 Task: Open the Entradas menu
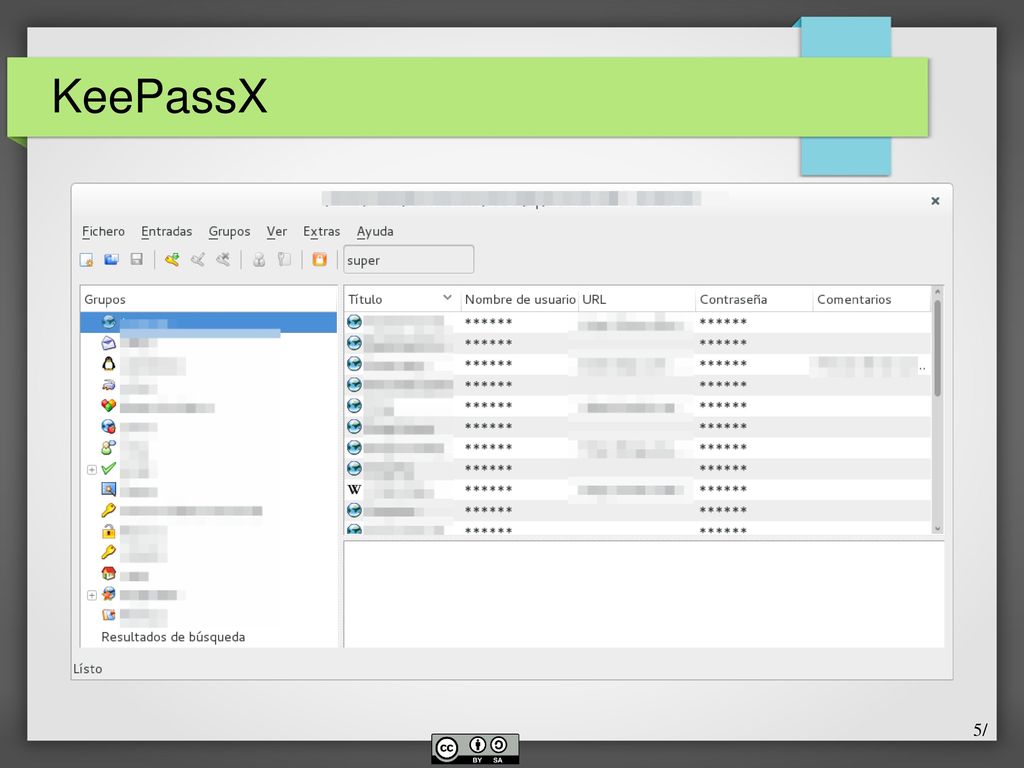(x=167, y=231)
